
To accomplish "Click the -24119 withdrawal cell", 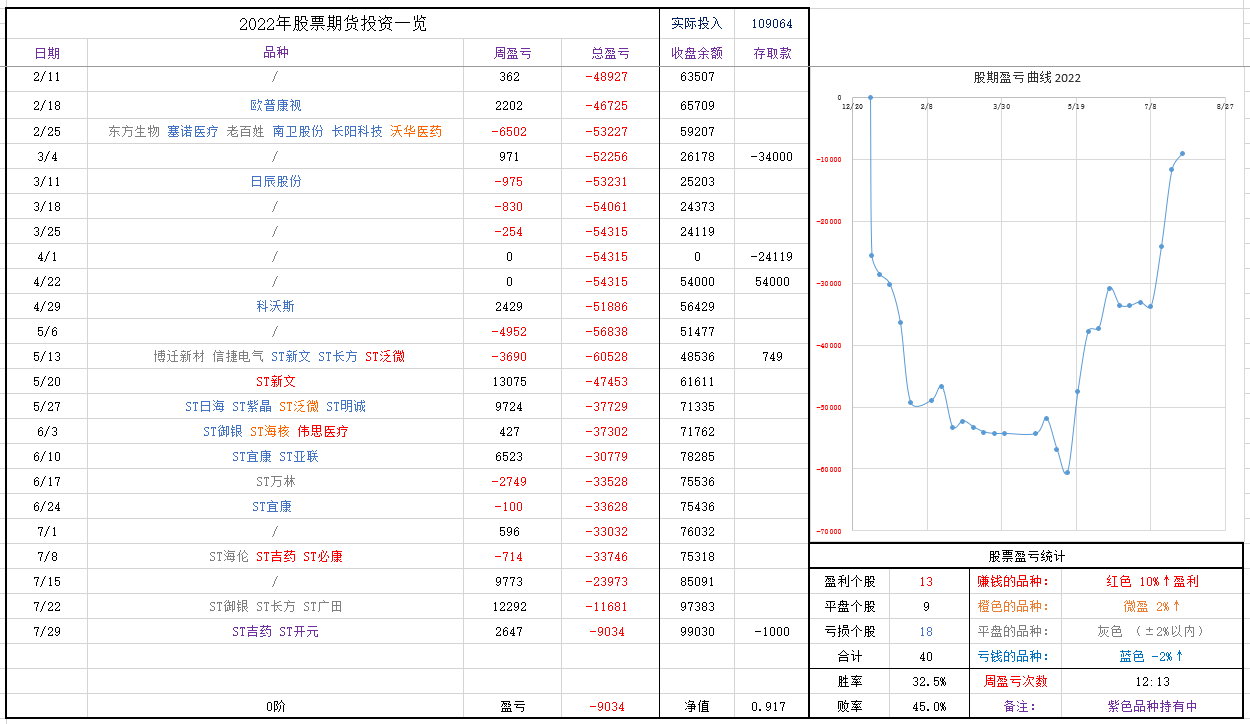I will pyautogui.click(x=772, y=256).
